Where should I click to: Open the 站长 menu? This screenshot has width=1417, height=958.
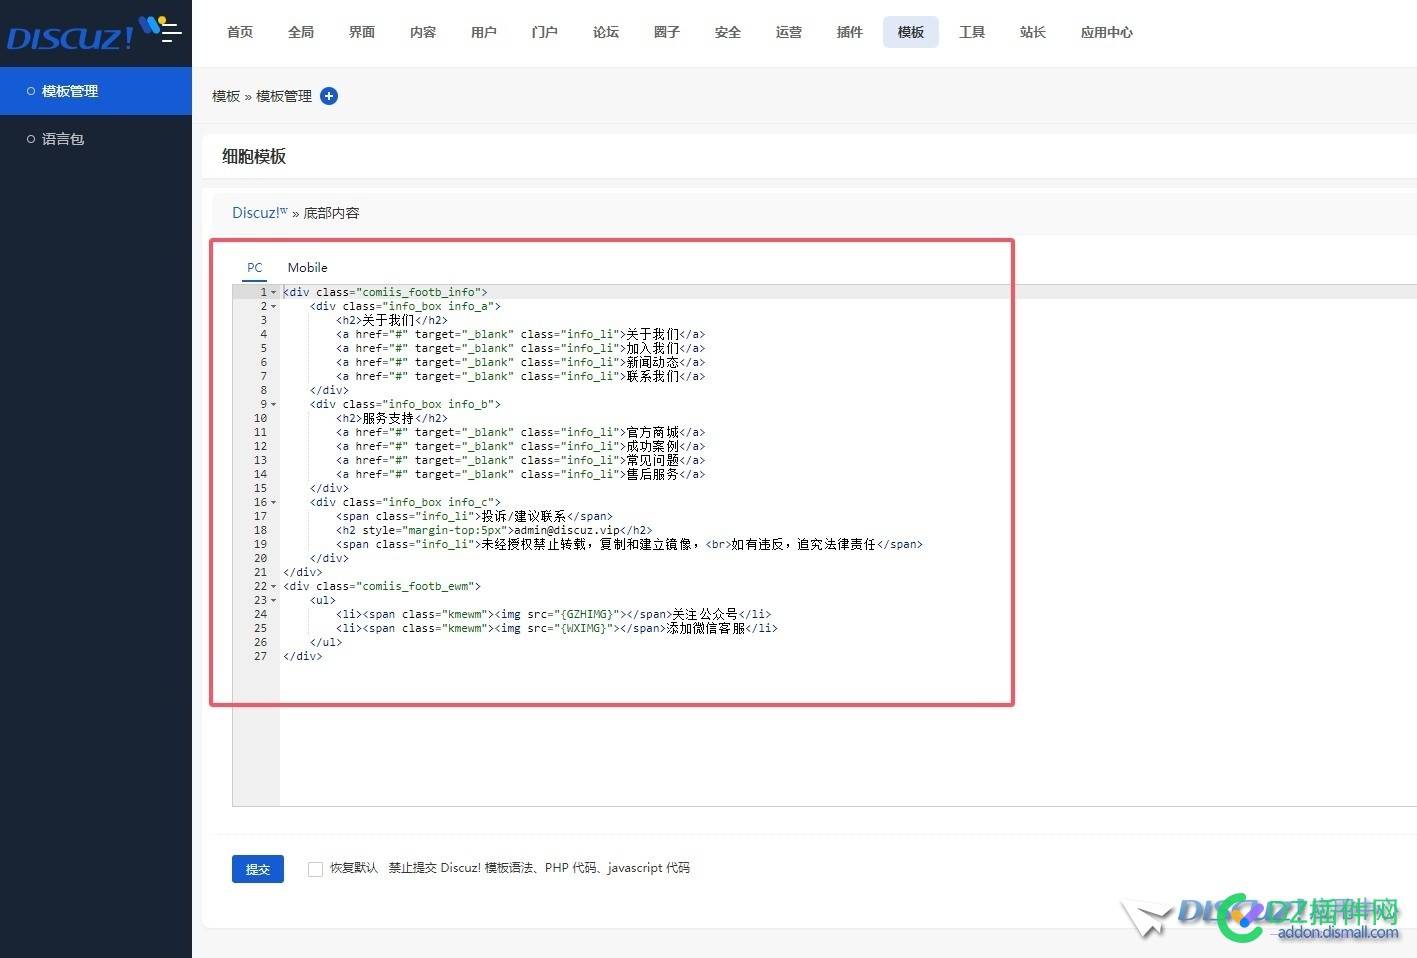pos(1033,32)
